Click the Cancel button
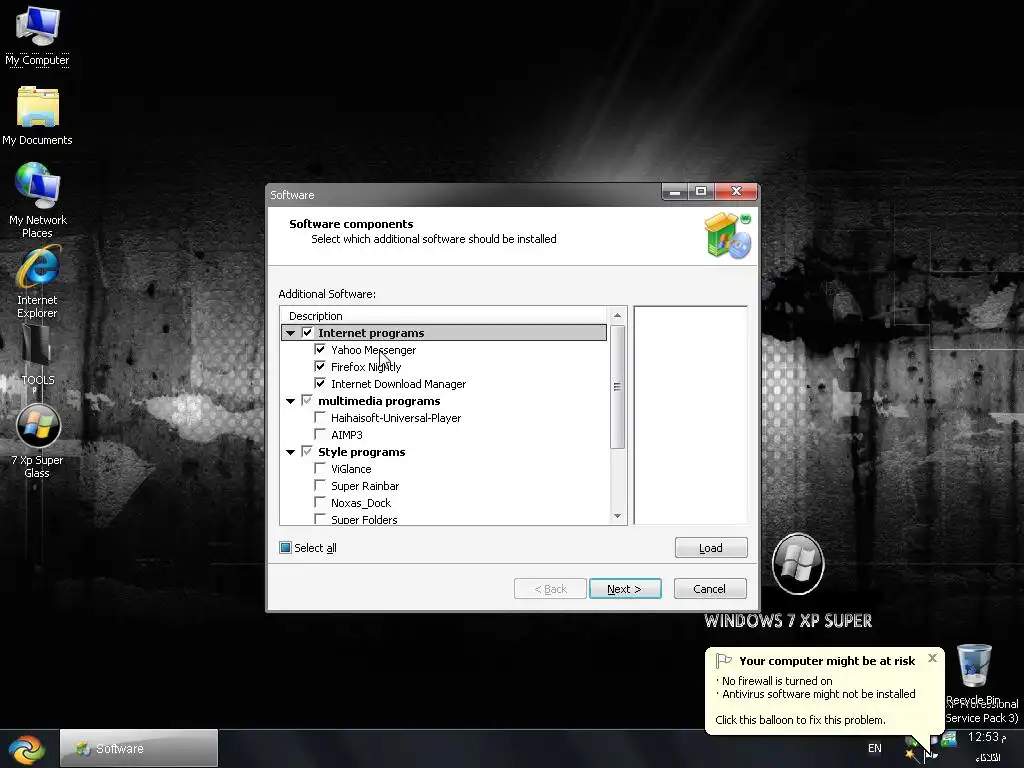This screenshot has height=768, width=1024. [710, 588]
